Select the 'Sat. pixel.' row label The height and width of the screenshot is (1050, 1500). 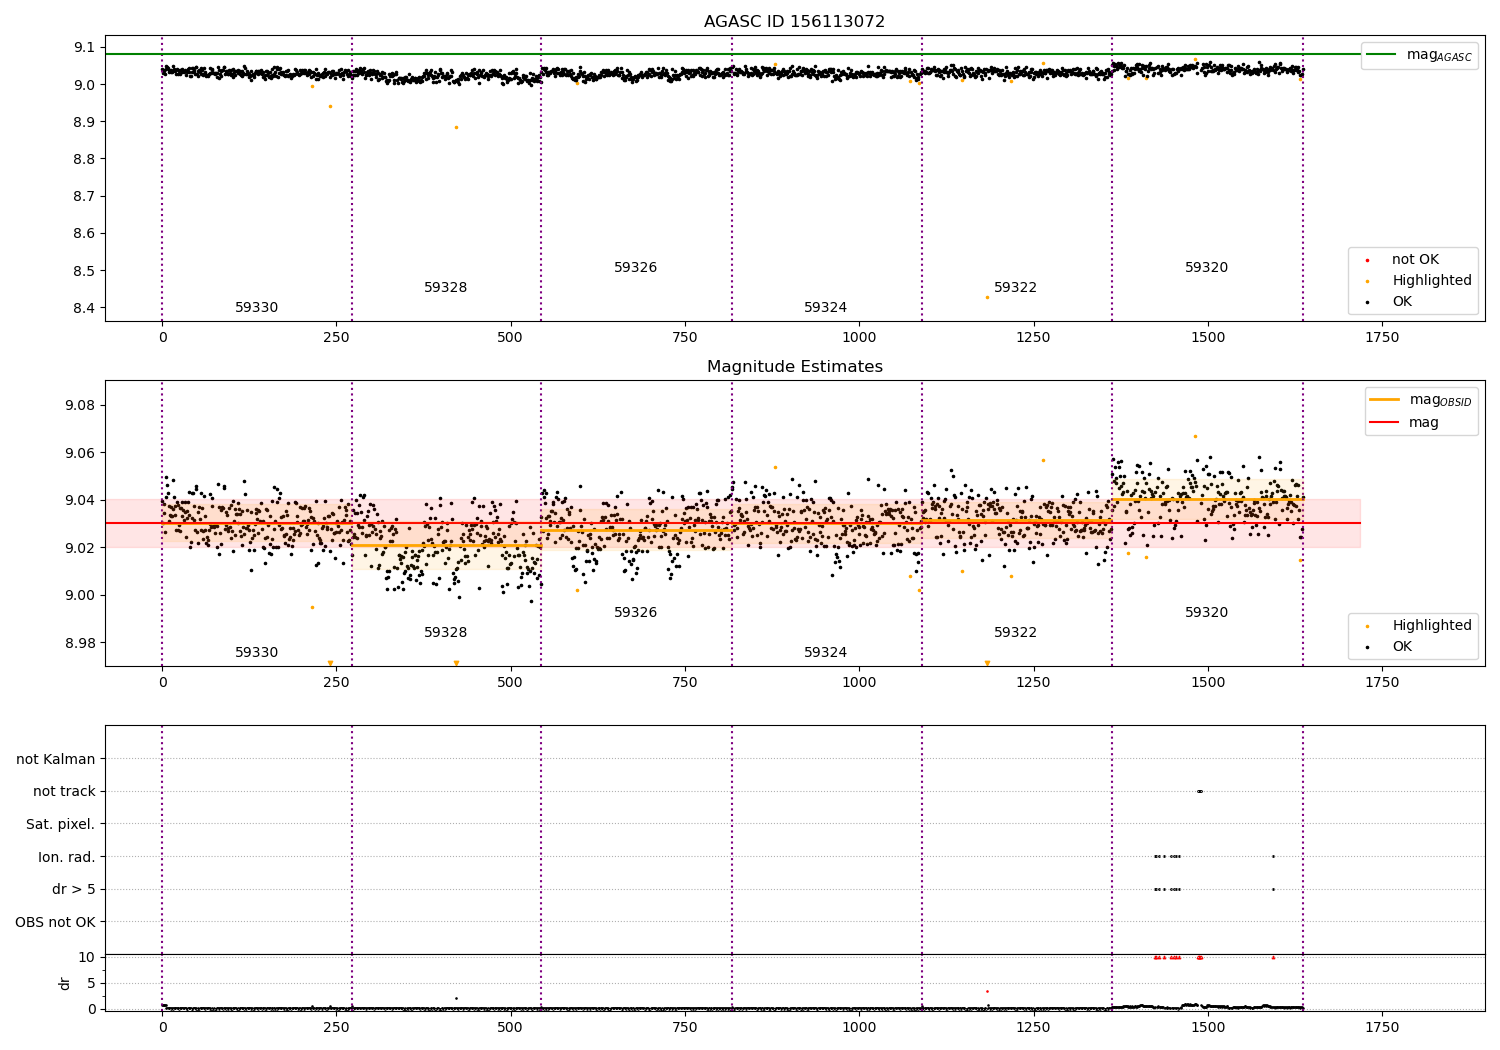pos(61,825)
